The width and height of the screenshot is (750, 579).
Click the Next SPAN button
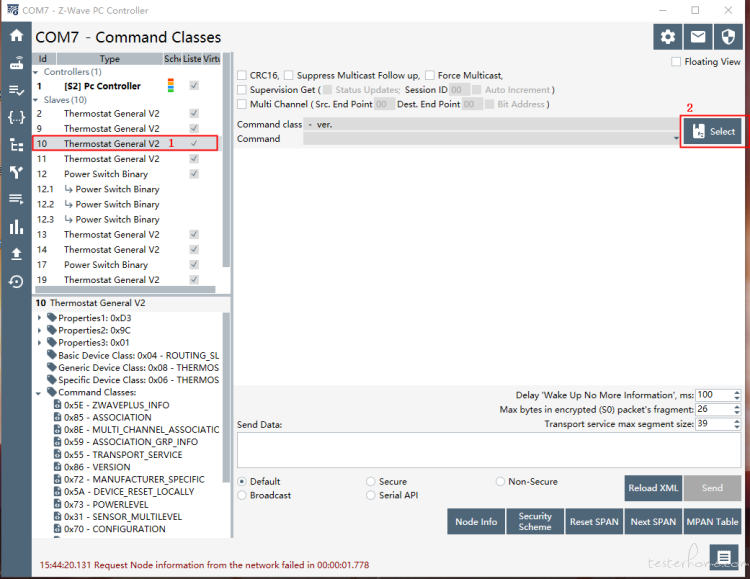[653, 522]
